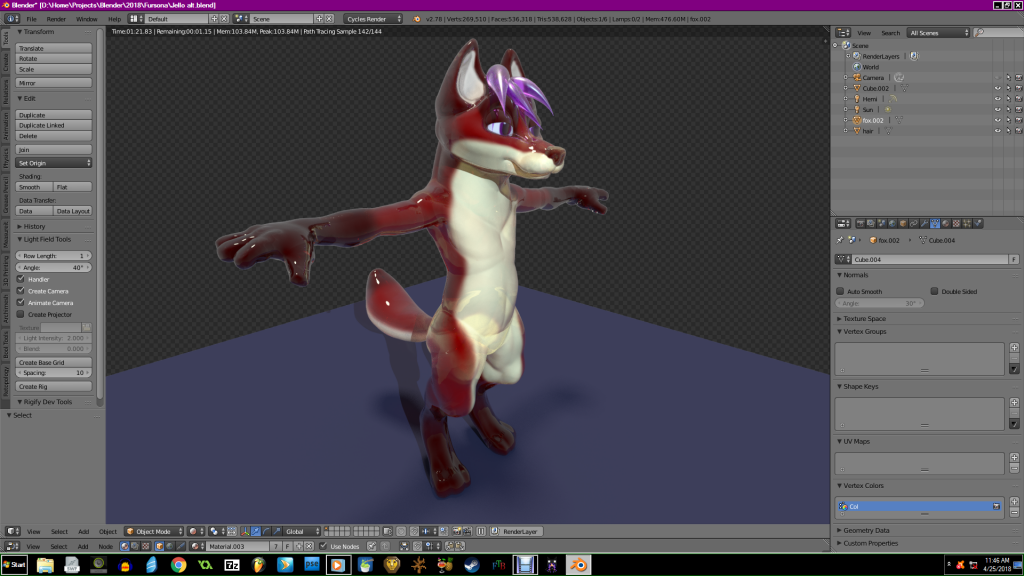Enable the Create Projector checkbox
Screen dimensions: 1024x576
pyautogui.click(x=21, y=314)
